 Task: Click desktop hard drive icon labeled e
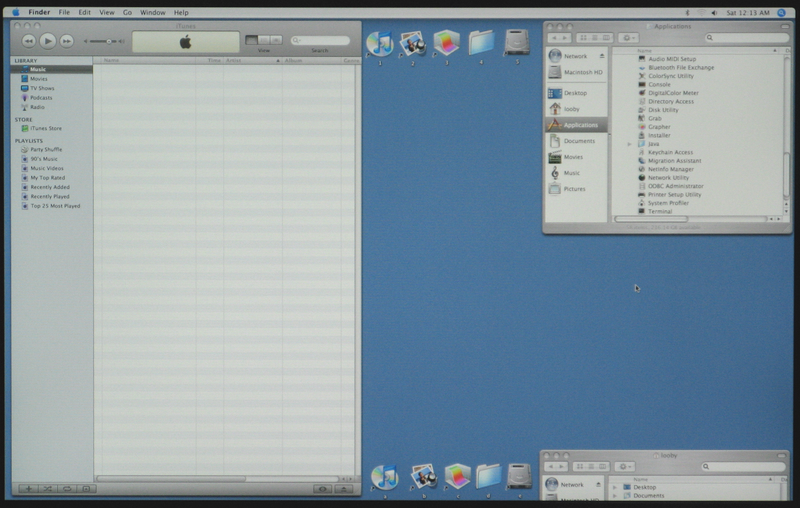click(520, 476)
